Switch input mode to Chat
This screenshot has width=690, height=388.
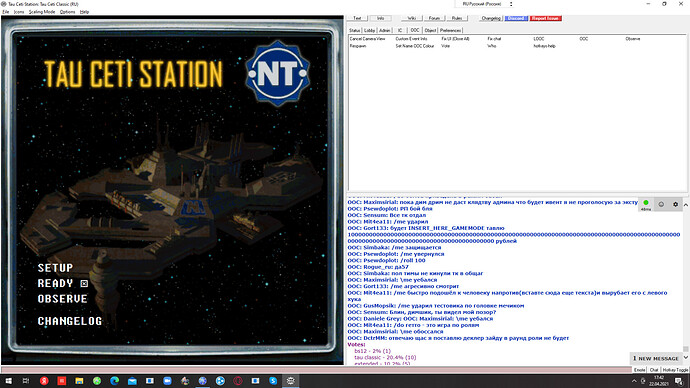654,370
